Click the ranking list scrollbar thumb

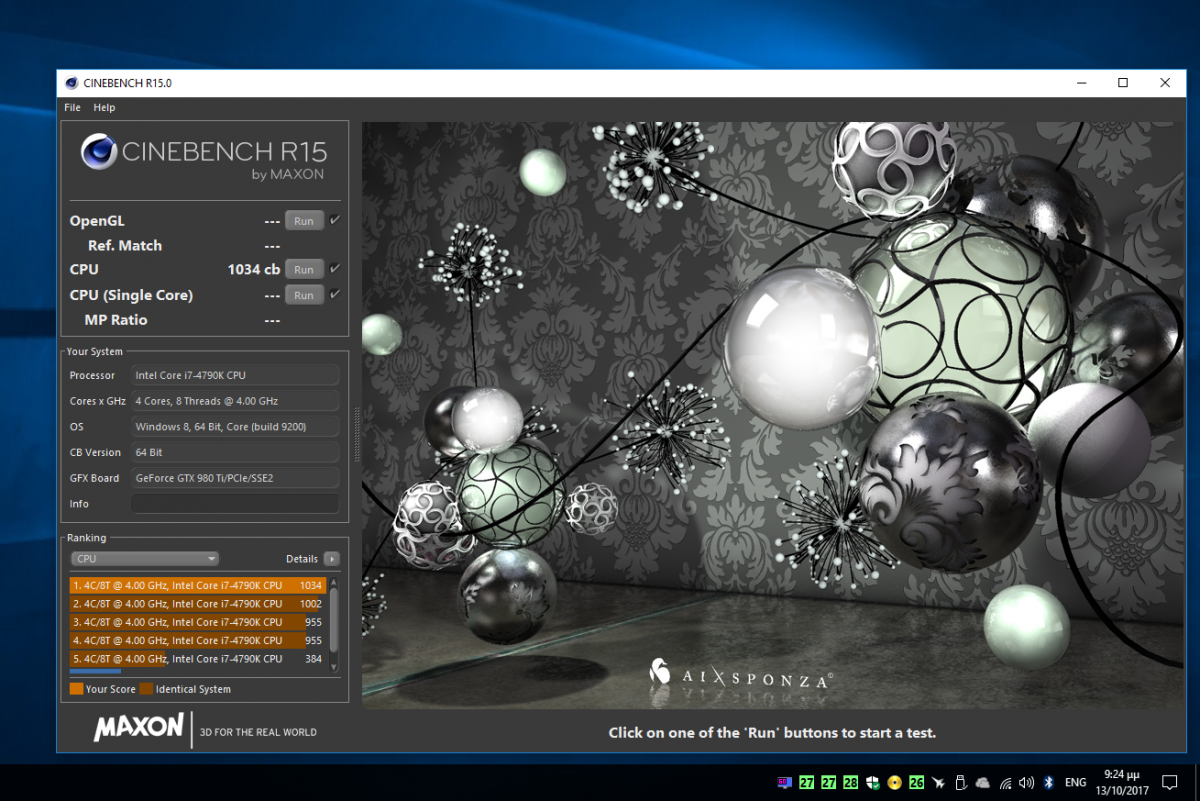point(334,621)
